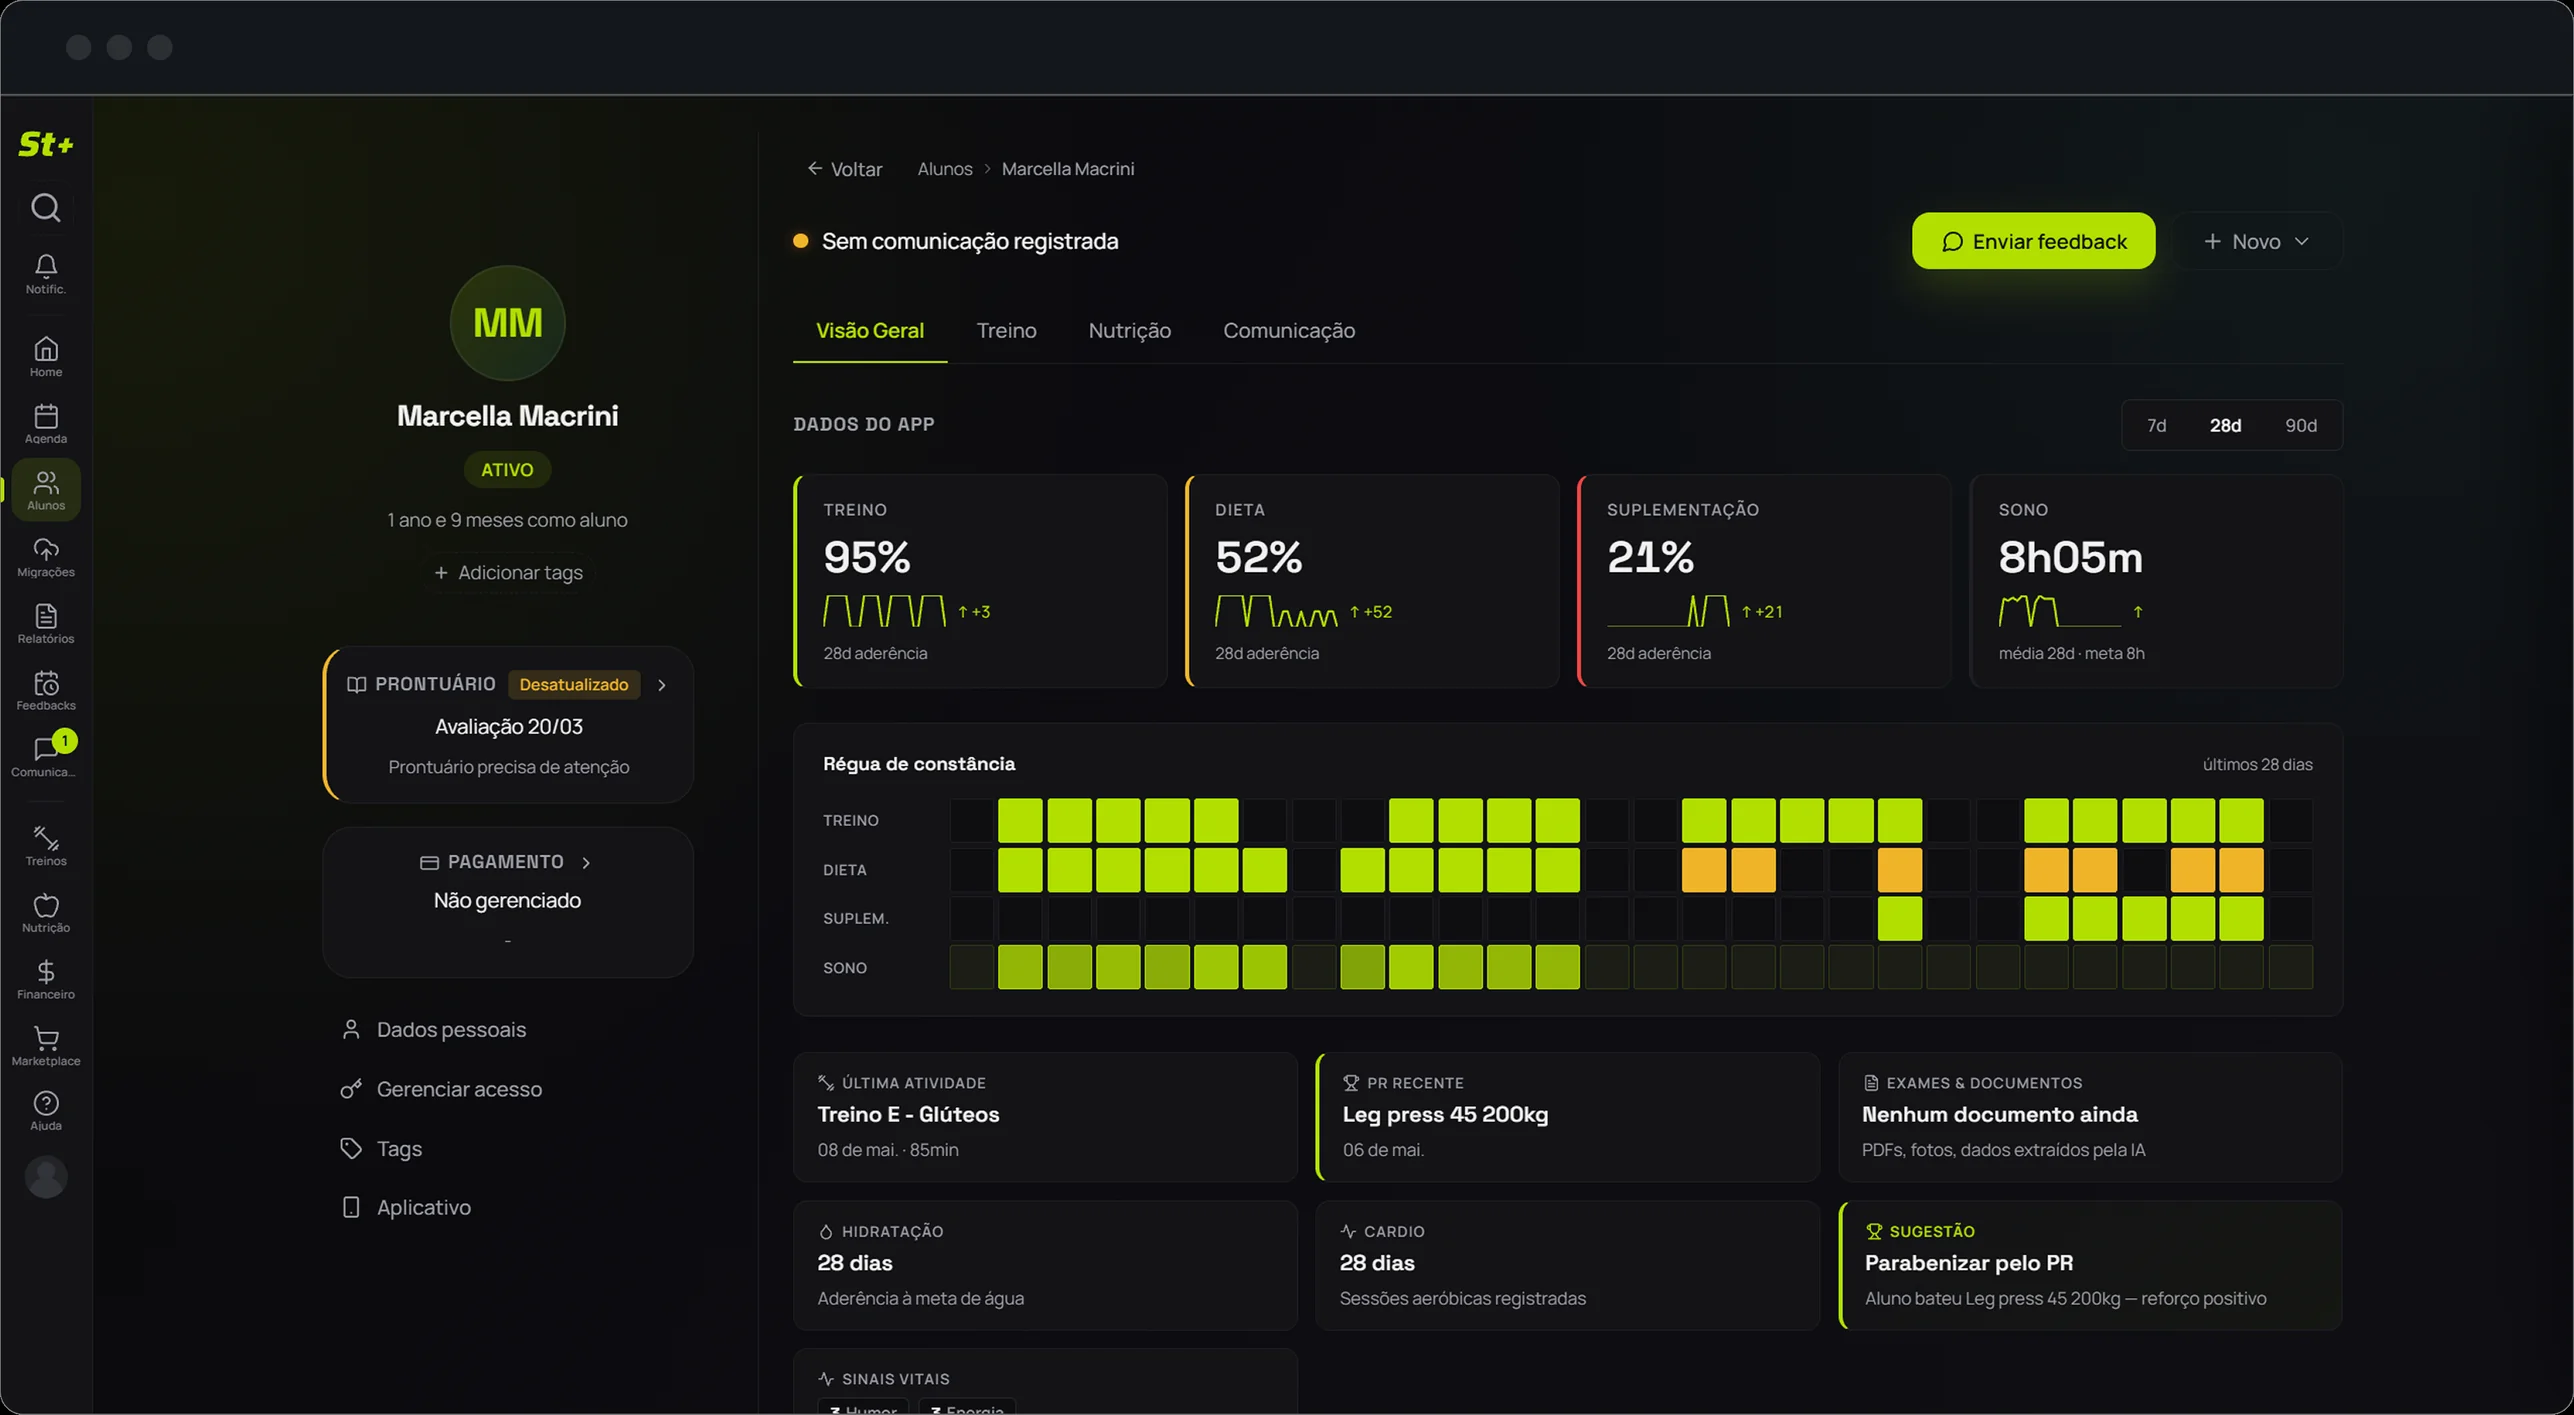Click the Voltar back link
Screen dimensions: 2574x1415
[845, 169]
